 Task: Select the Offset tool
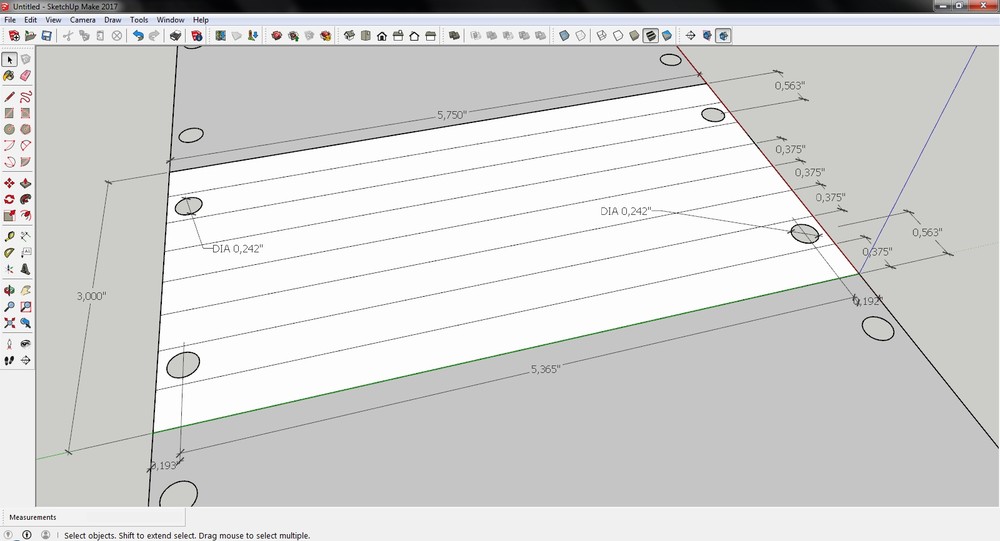click(26, 216)
